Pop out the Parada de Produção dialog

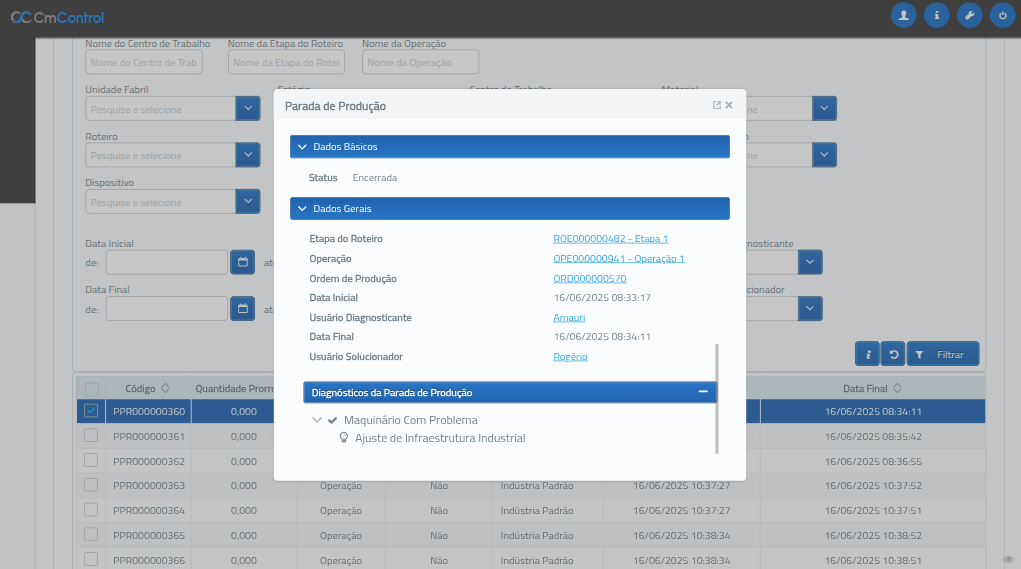pos(717,105)
